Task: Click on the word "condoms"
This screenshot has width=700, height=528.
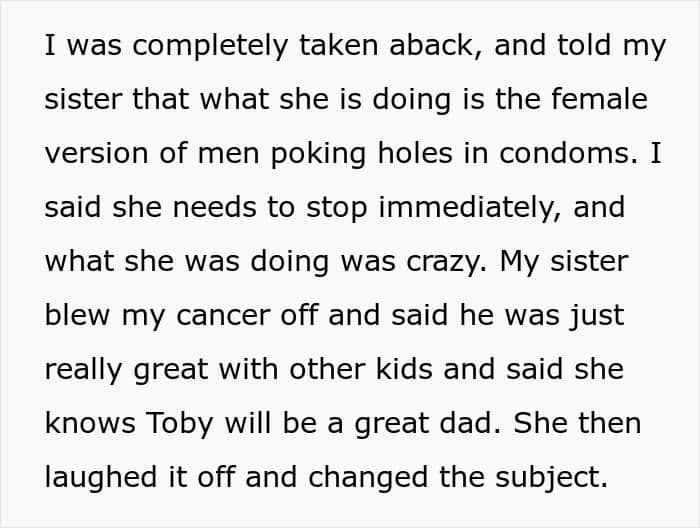Action: (x=564, y=153)
